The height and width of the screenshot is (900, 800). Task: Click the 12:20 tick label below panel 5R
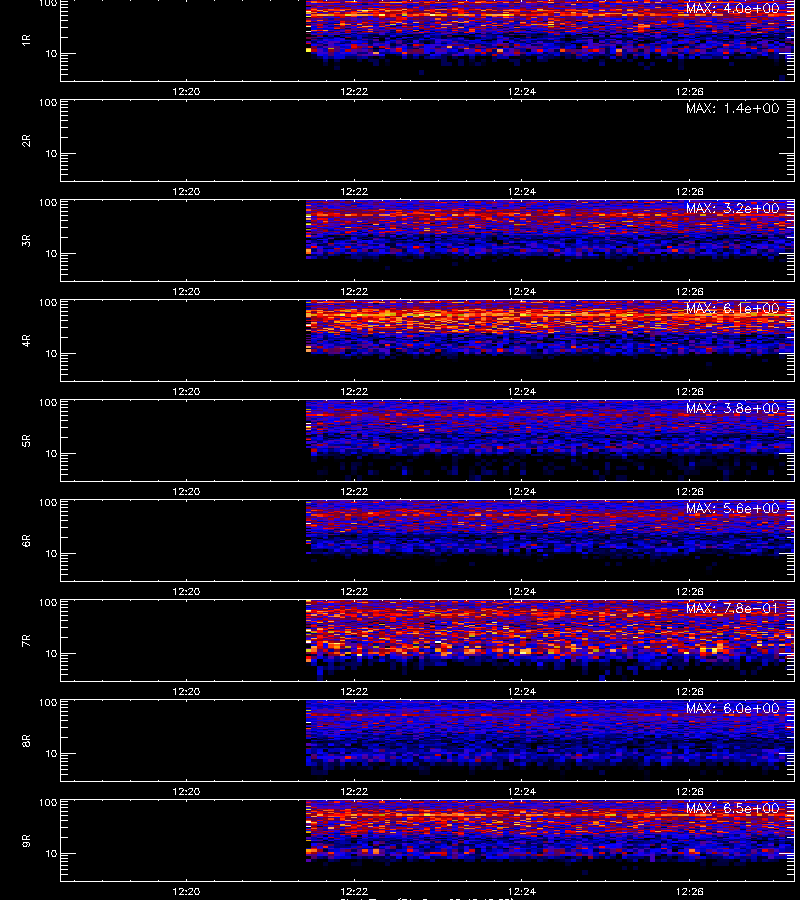pyautogui.click(x=186, y=491)
